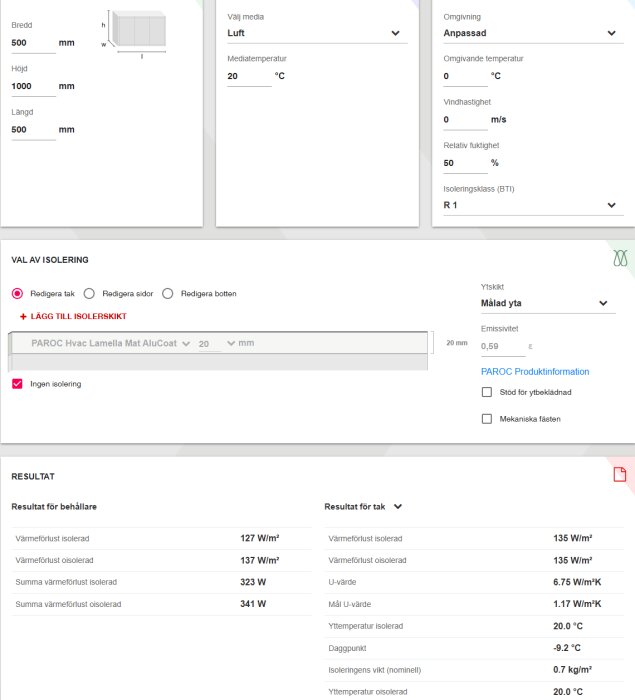This screenshot has height=700, width=635.
Task: Click the Mediatemperatur input field
Action: [x=249, y=76]
